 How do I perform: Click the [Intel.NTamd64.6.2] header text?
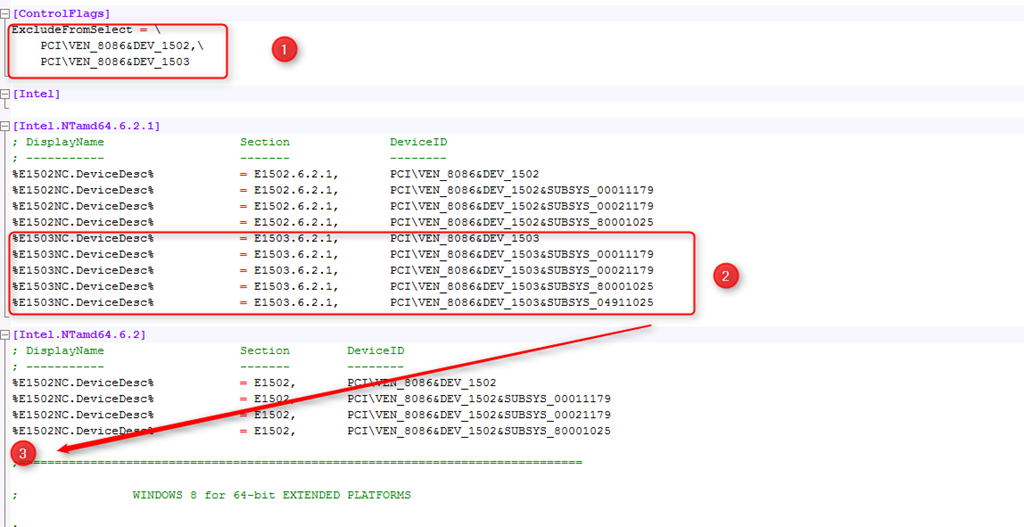tap(79, 335)
